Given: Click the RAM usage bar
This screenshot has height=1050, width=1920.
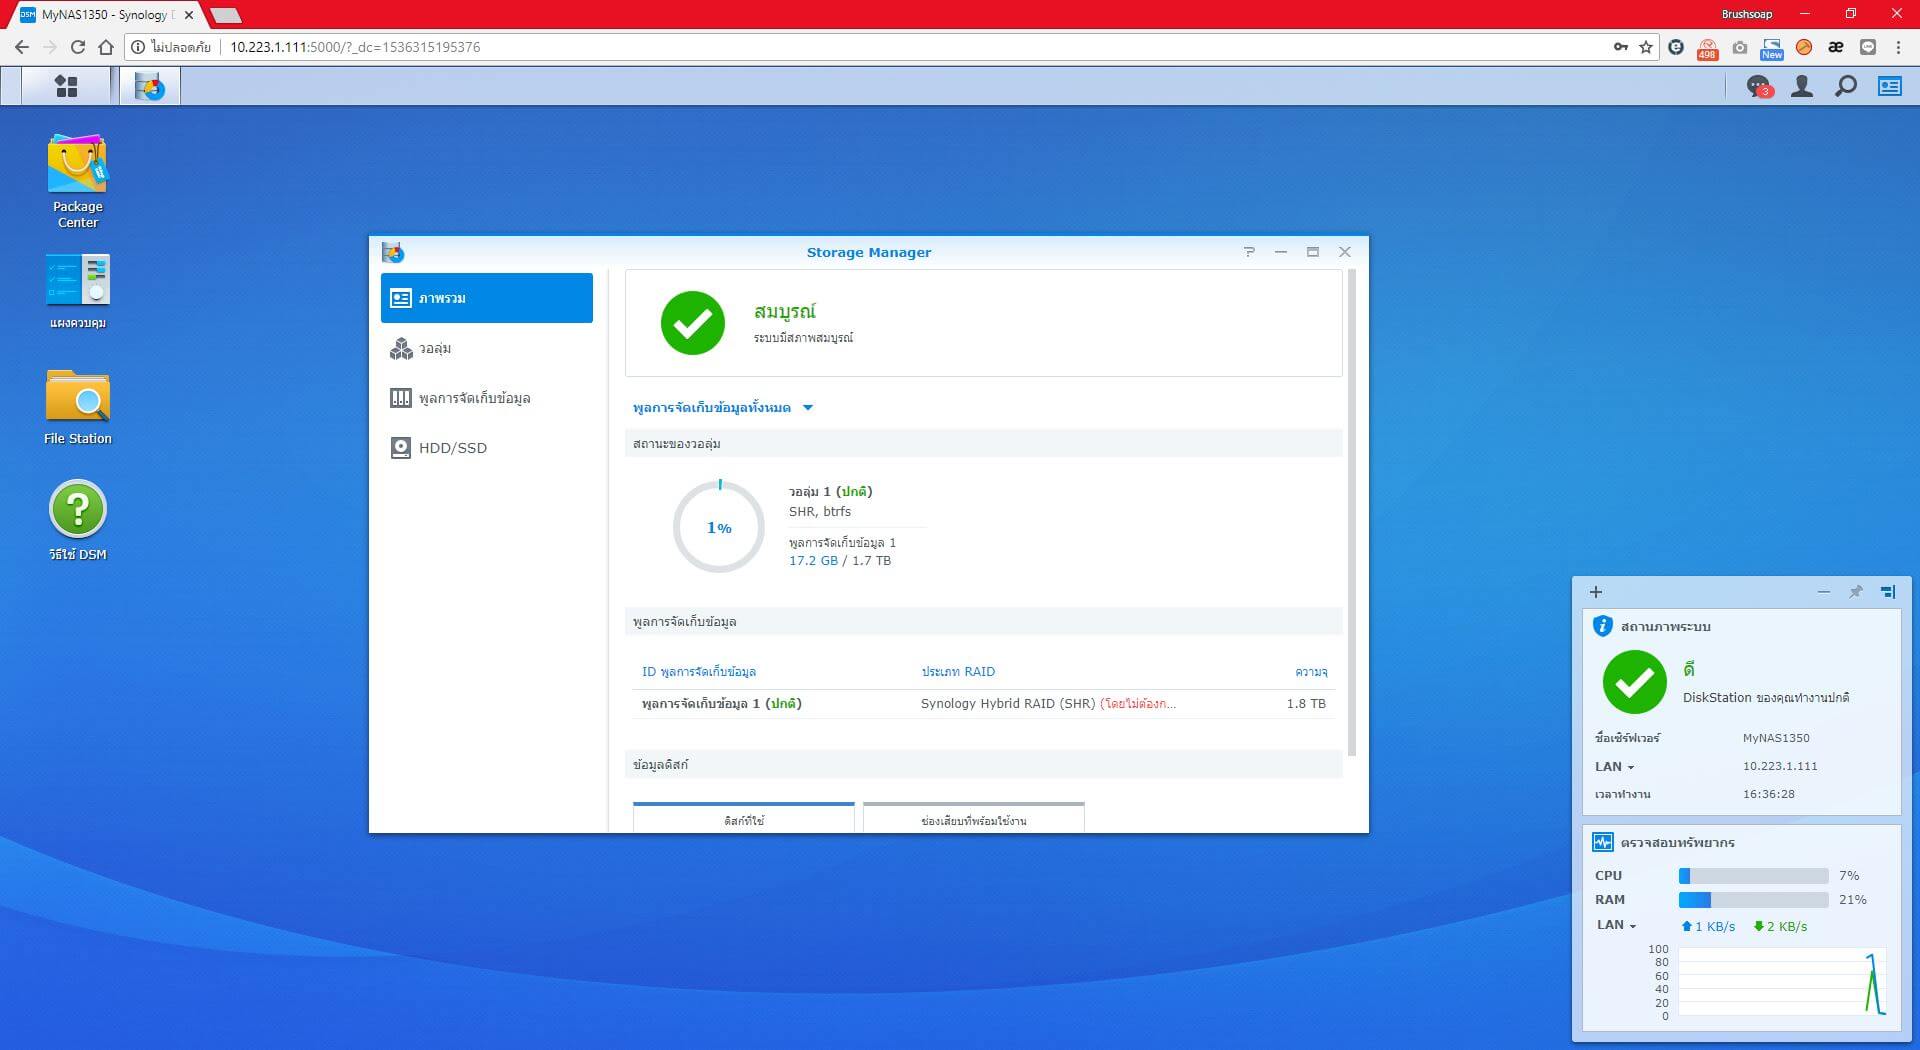Looking at the screenshot, I should click(1753, 900).
